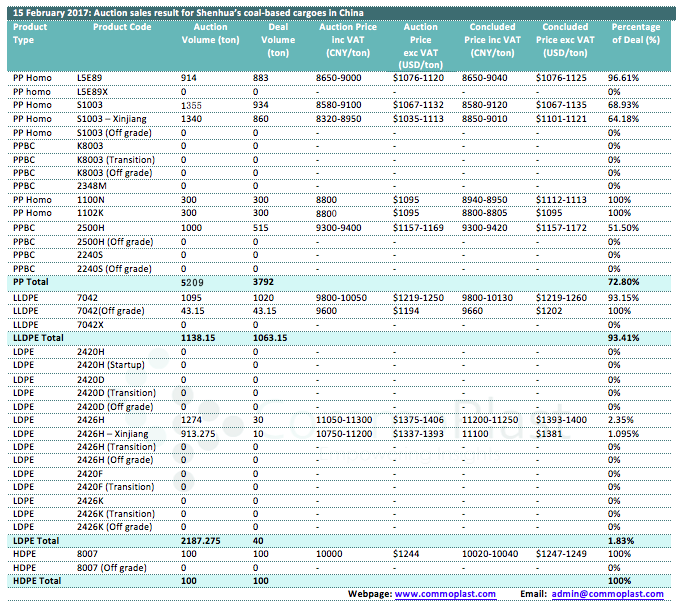Image resolution: width=677 pixels, height=608 pixels.
Task: Click the 10020-10040 concluded price cell
Action: pos(489,553)
